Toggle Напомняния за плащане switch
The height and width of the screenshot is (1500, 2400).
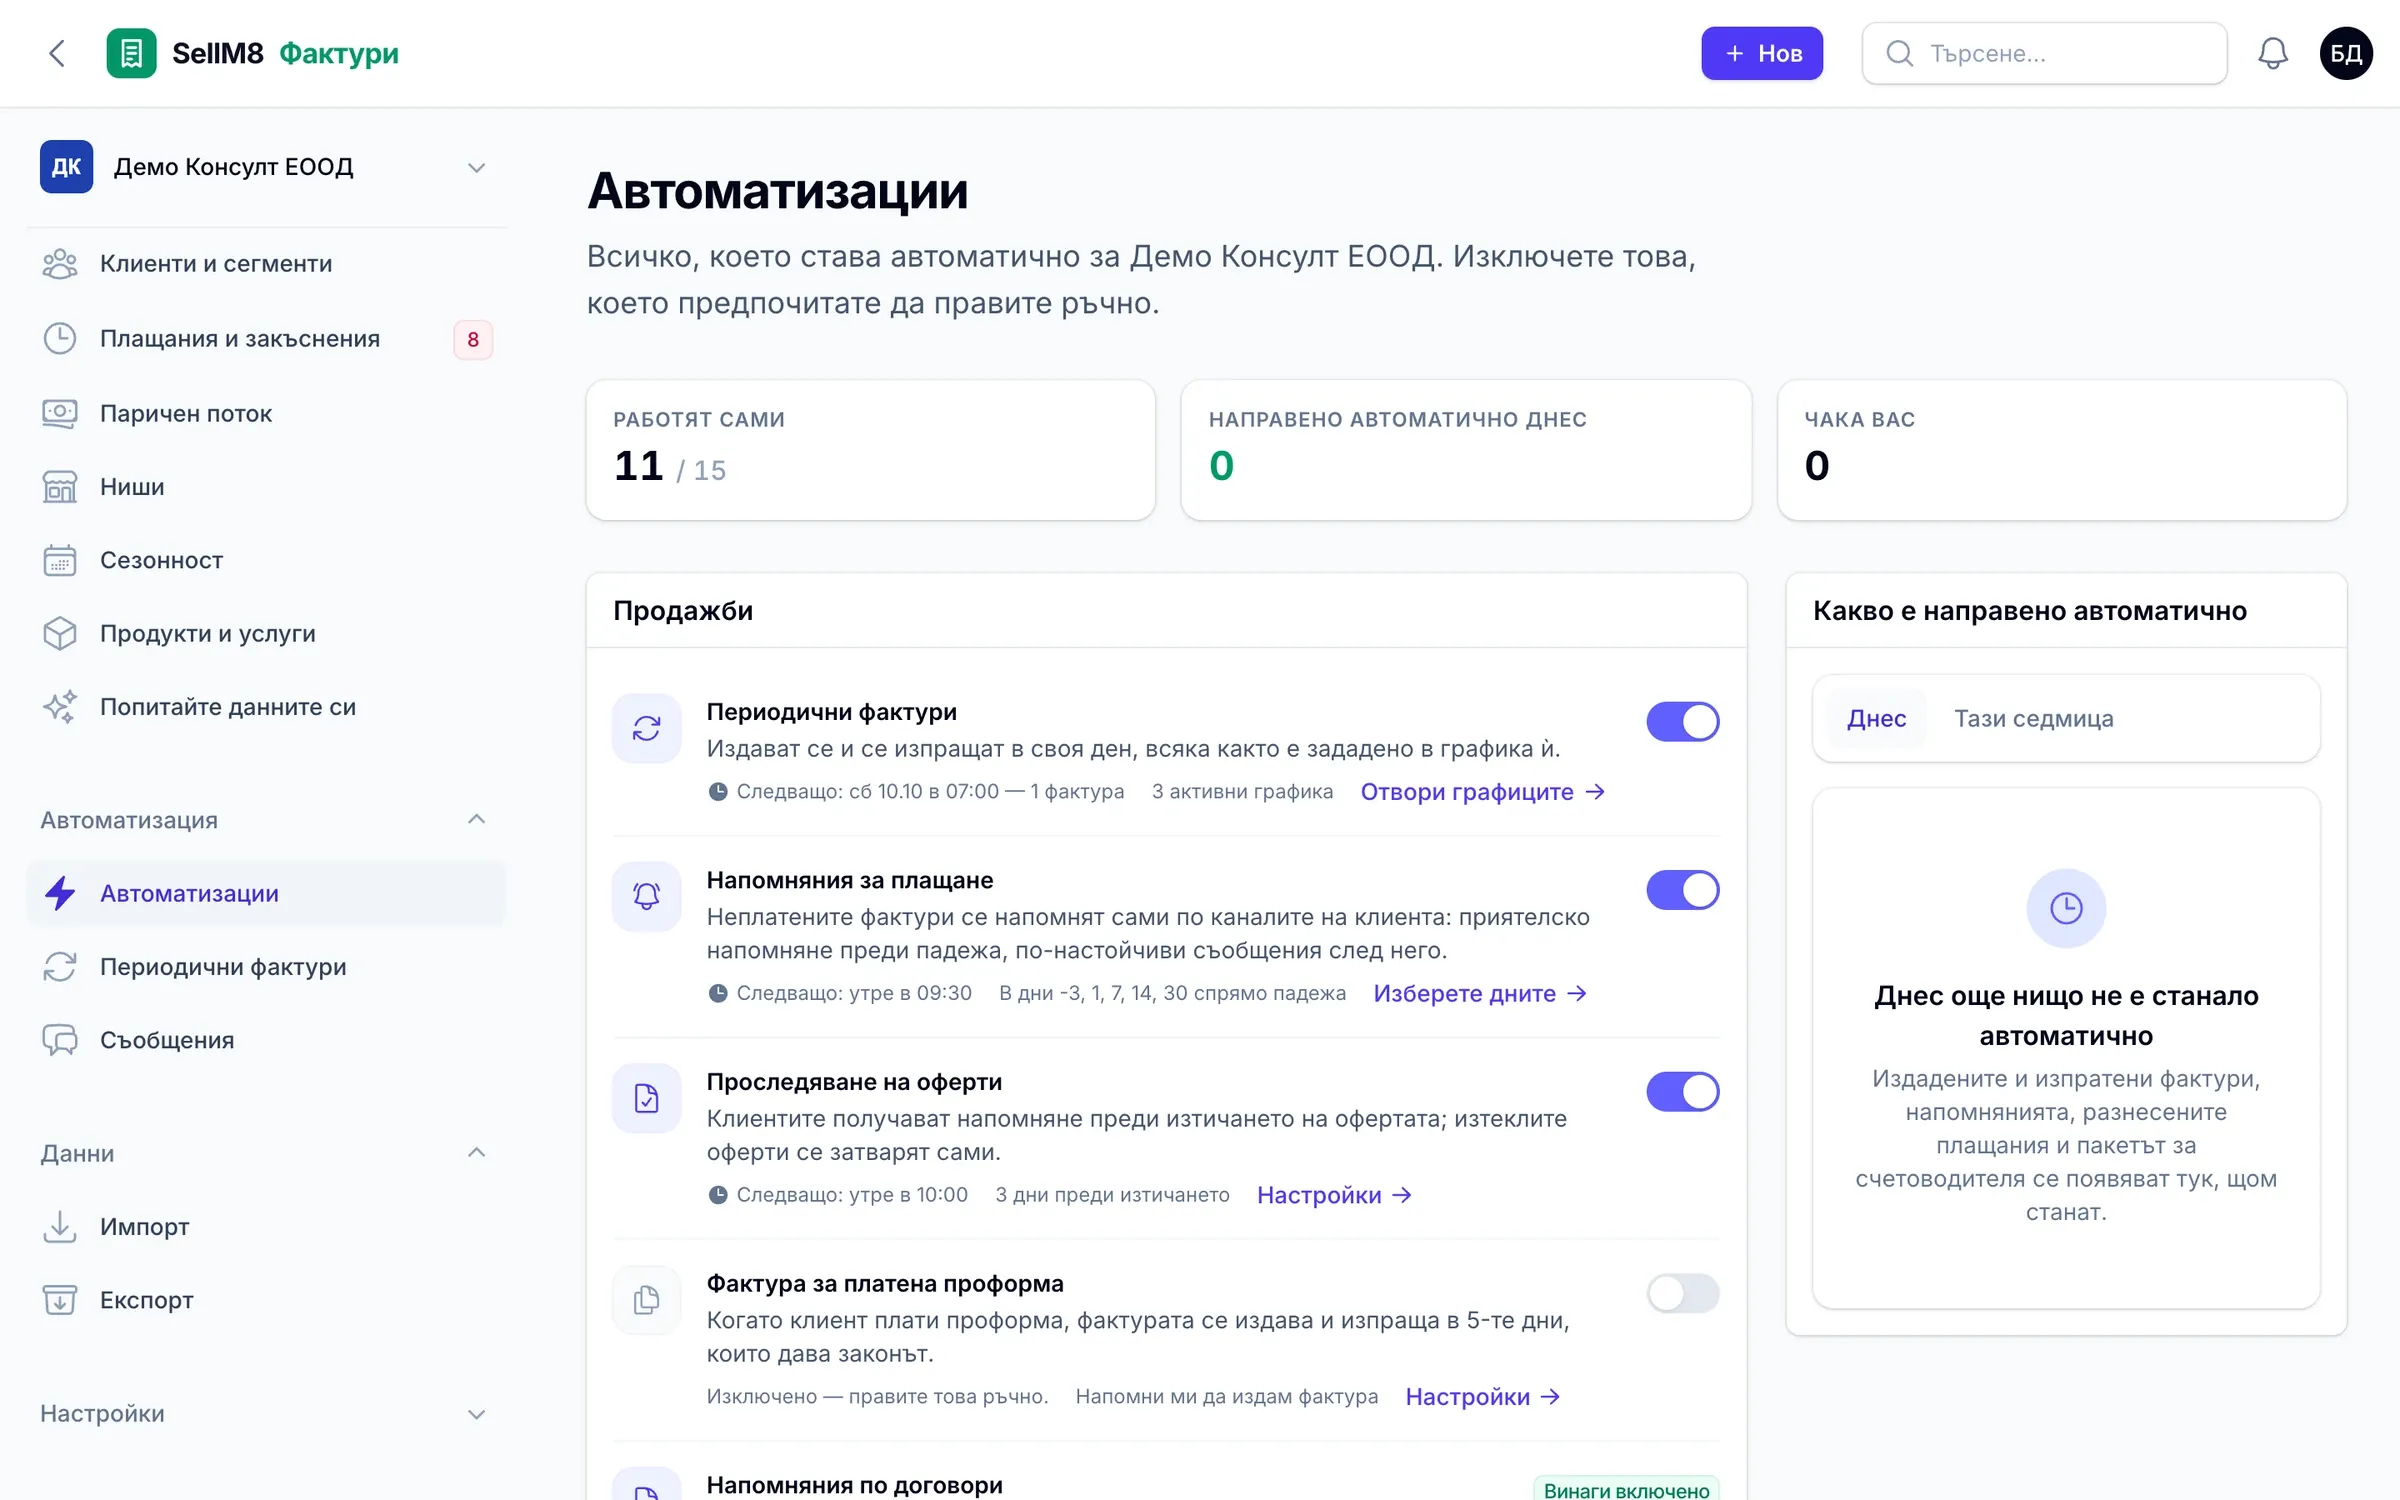coord(1683,890)
